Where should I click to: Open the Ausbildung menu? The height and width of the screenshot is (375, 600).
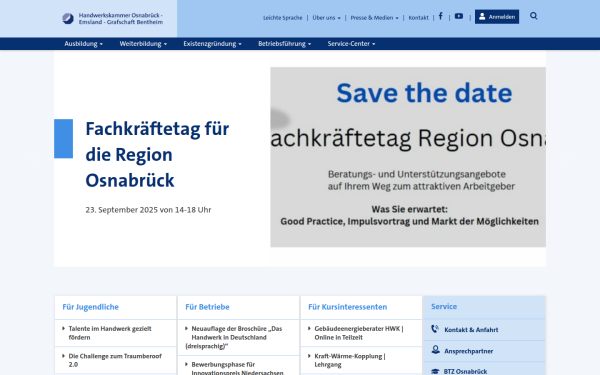click(x=83, y=44)
